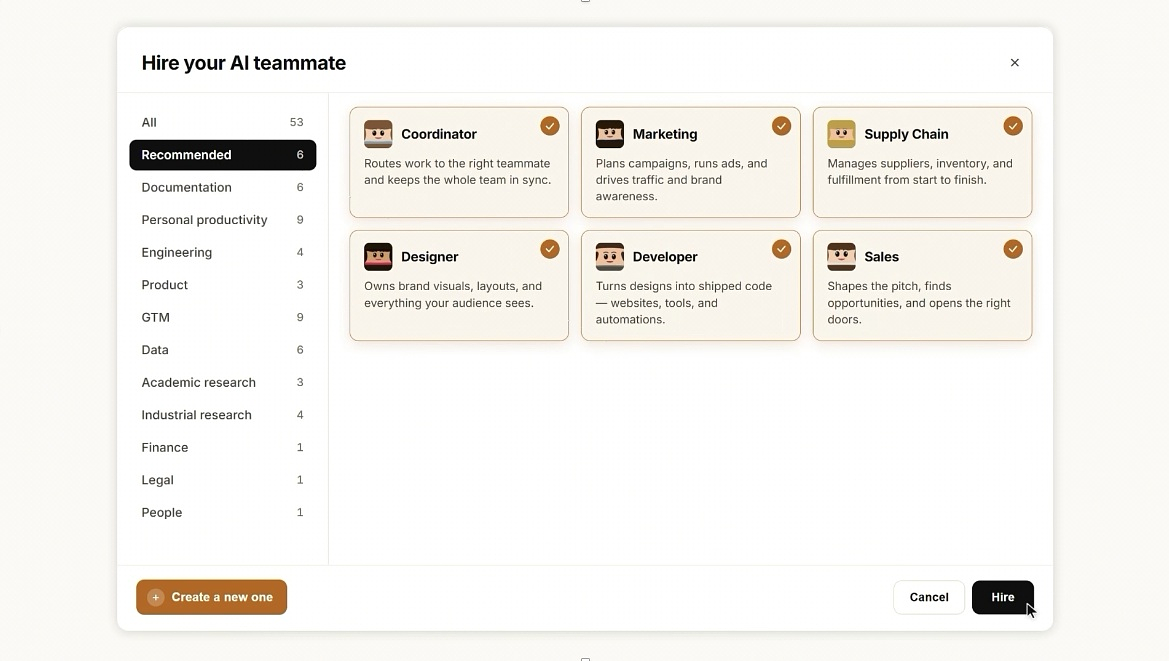Click the Coordinator avatar icon
Screen dimensions: 1169x661
pos(378,134)
